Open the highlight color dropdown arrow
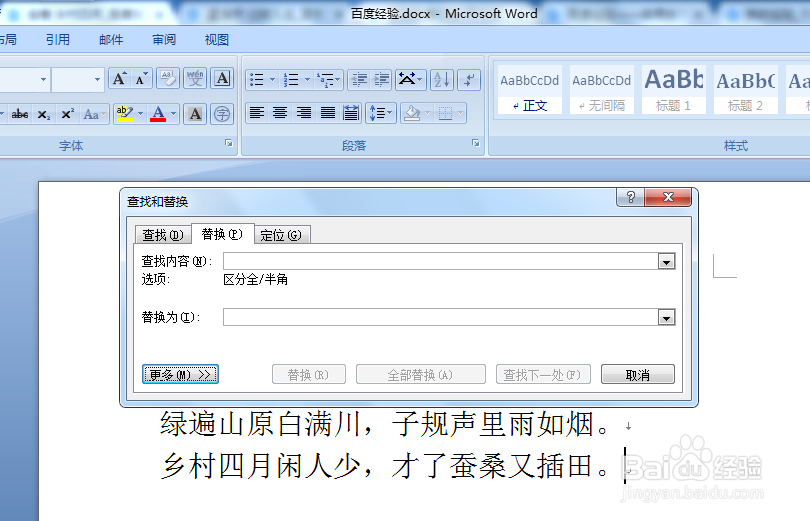The height and width of the screenshot is (521, 810). (141, 114)
